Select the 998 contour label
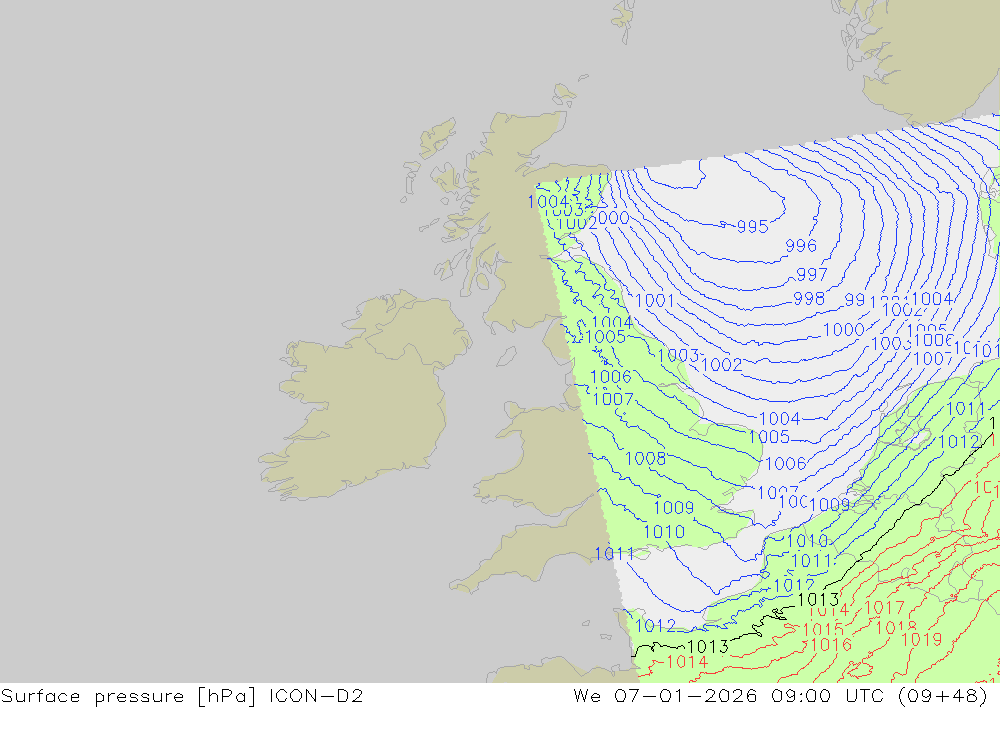The width and height of the screenshot is (1000, 733). coord(809,298)
